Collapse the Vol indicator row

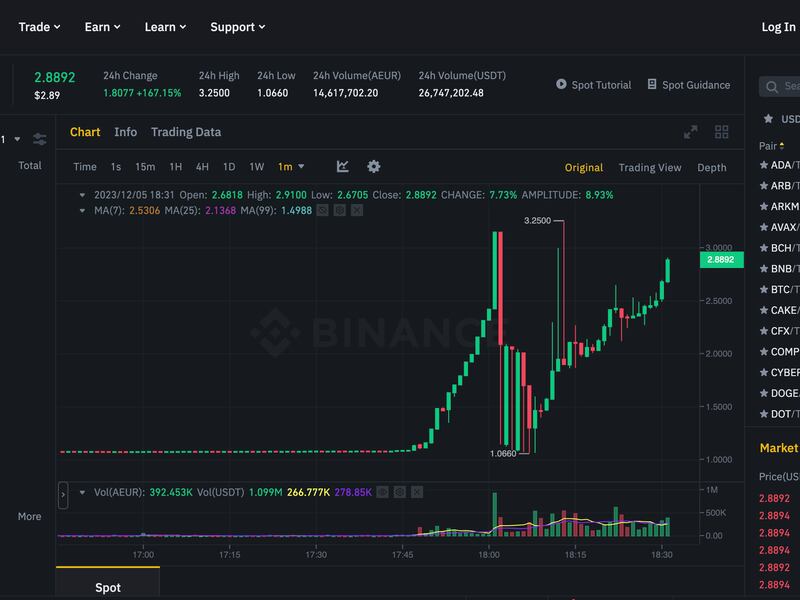coord(82,492)
